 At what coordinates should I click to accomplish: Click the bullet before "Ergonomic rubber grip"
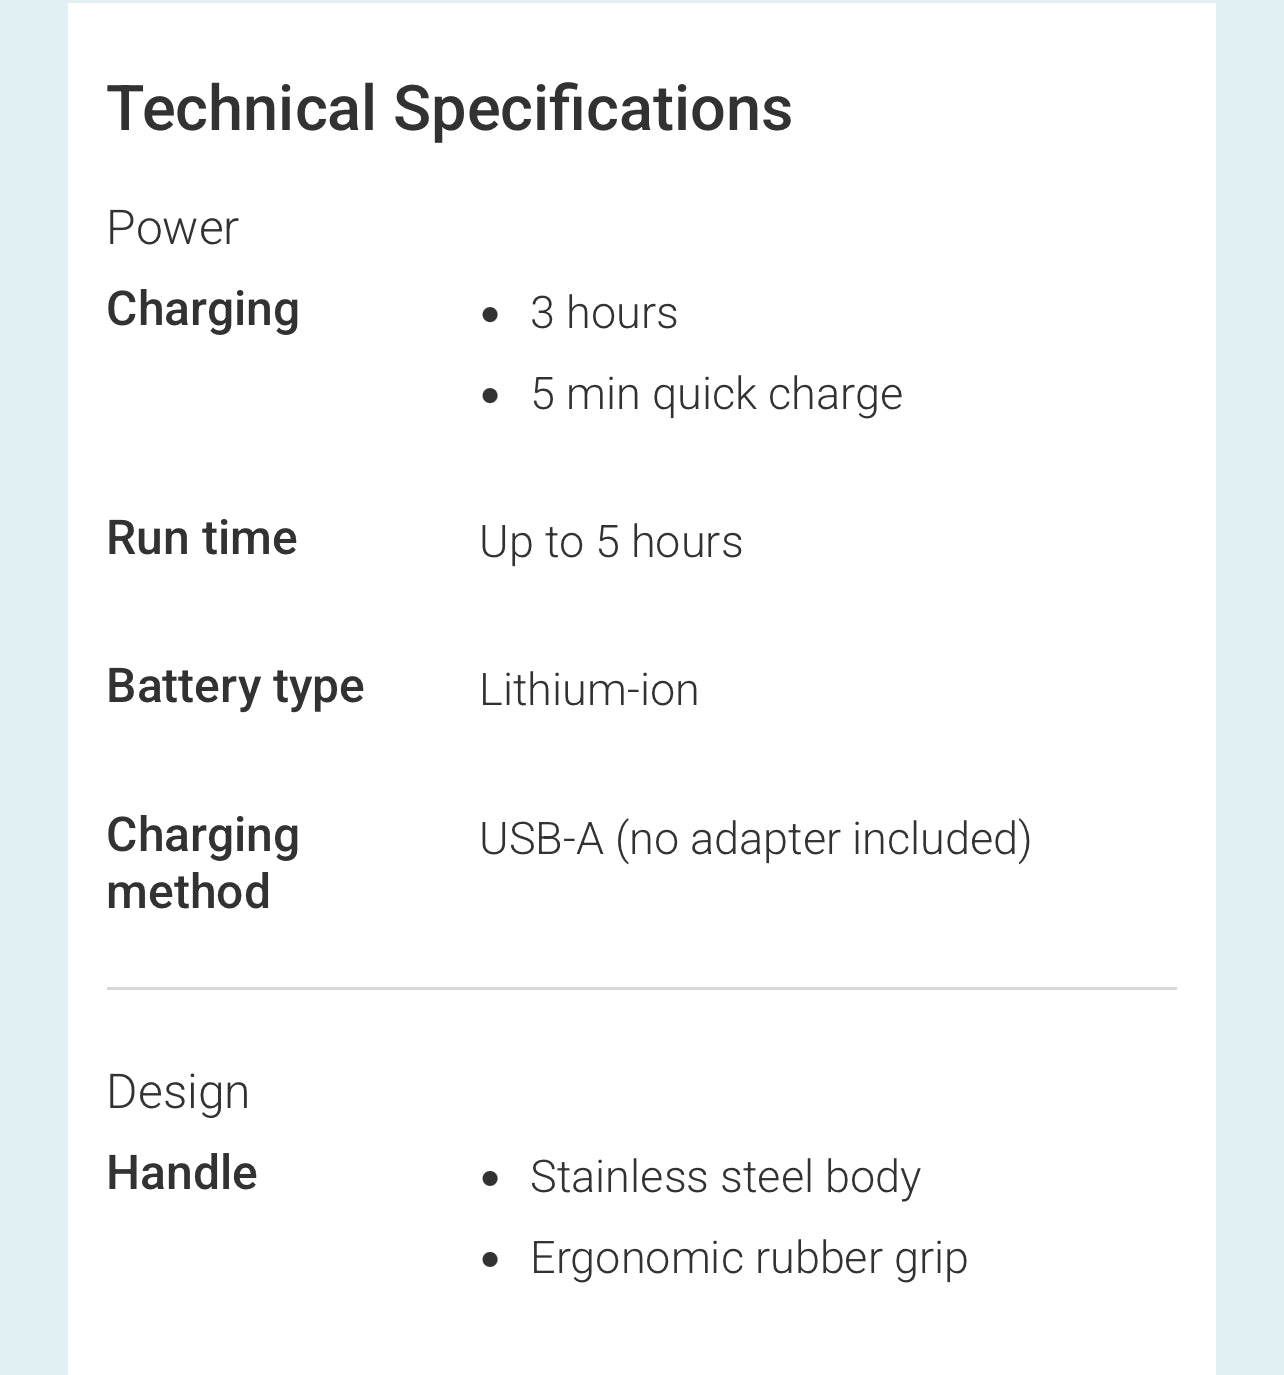pyautogui.click(x=490, y=1260)
